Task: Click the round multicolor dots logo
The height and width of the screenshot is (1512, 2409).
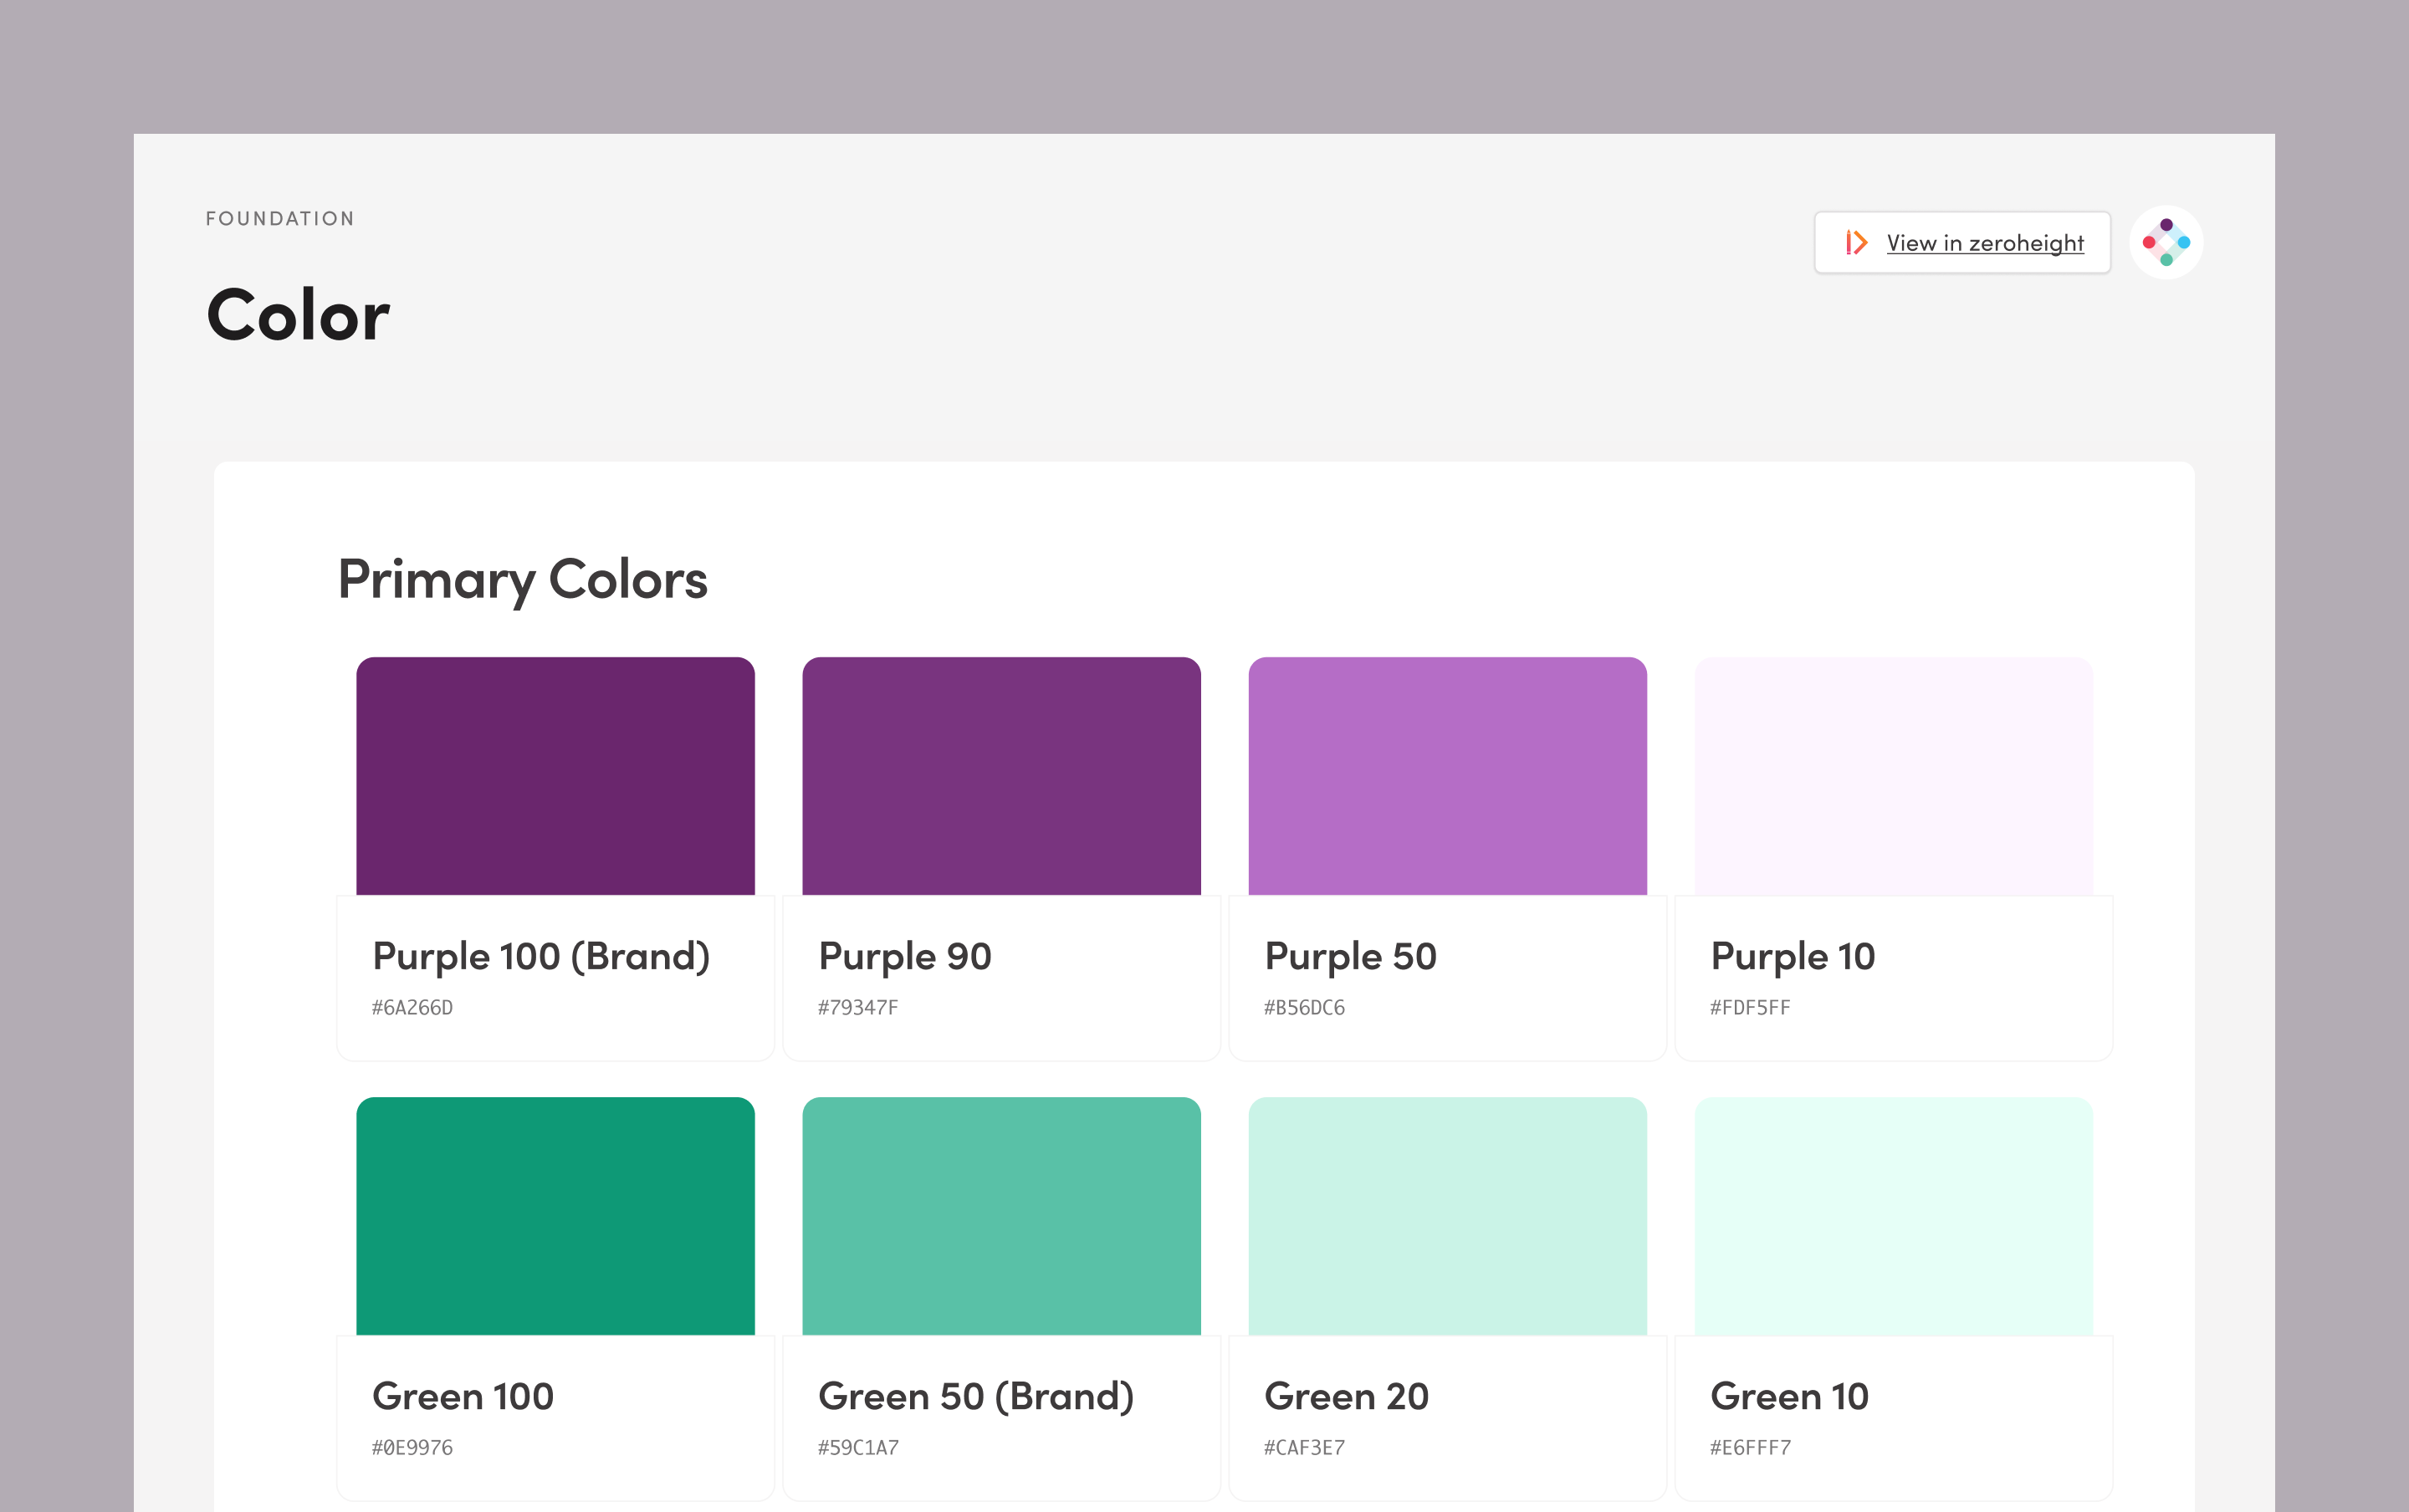Action: pos(2166,242)
